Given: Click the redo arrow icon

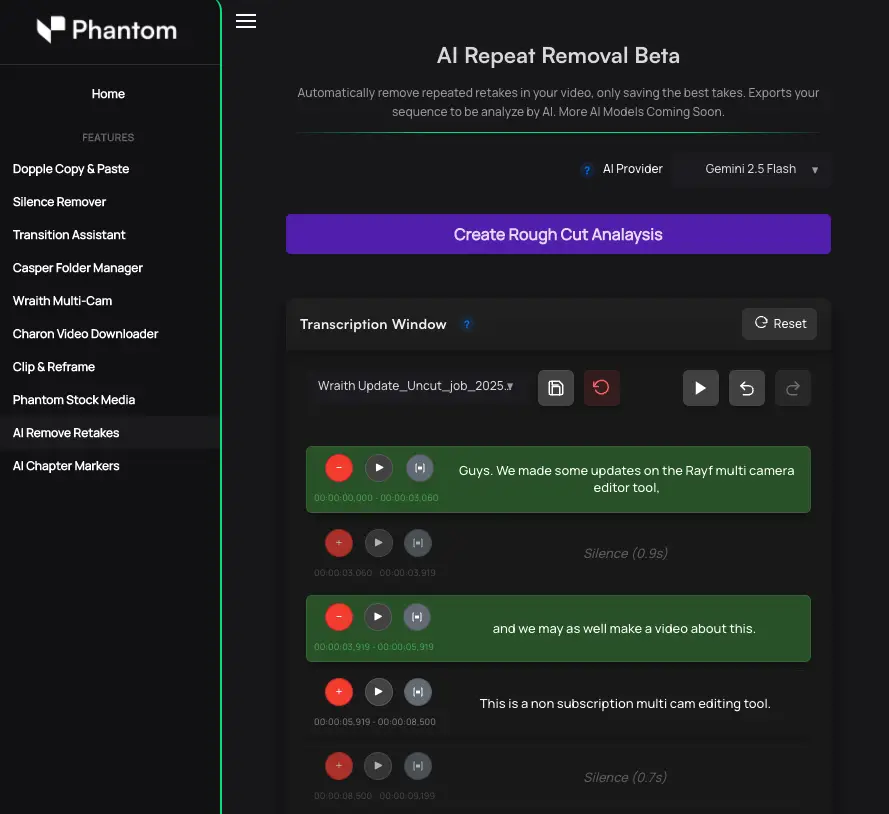Looking at the screenshot, I should (793, 388).
